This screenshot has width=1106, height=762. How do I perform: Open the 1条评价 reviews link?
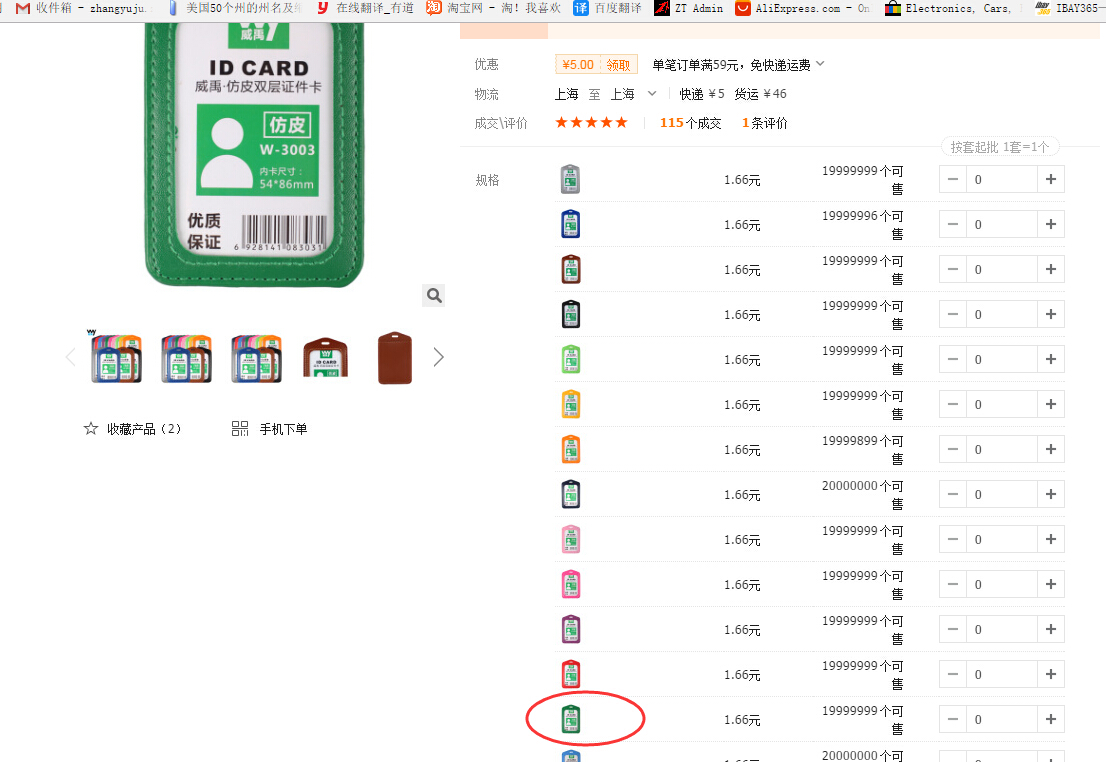[764, 123]
